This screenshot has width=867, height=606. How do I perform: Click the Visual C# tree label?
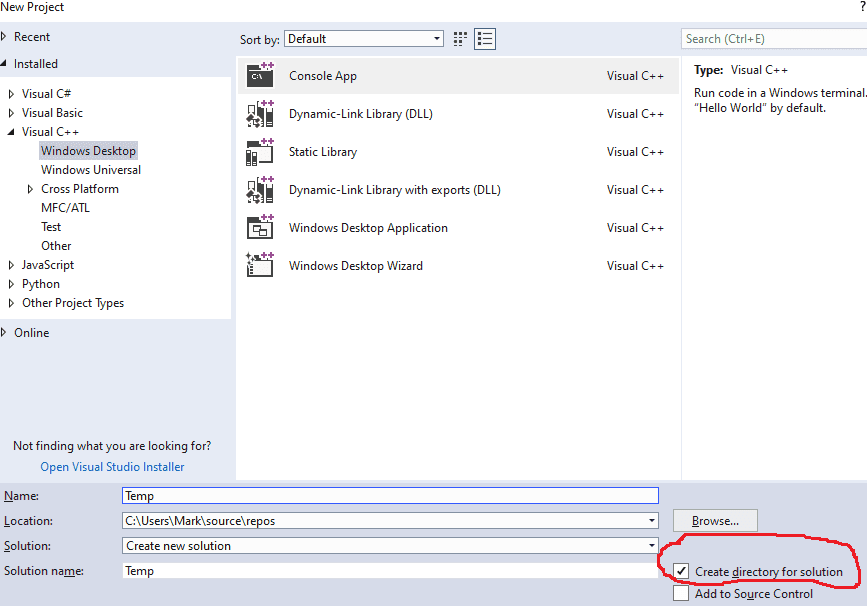[x=46, y=93]
